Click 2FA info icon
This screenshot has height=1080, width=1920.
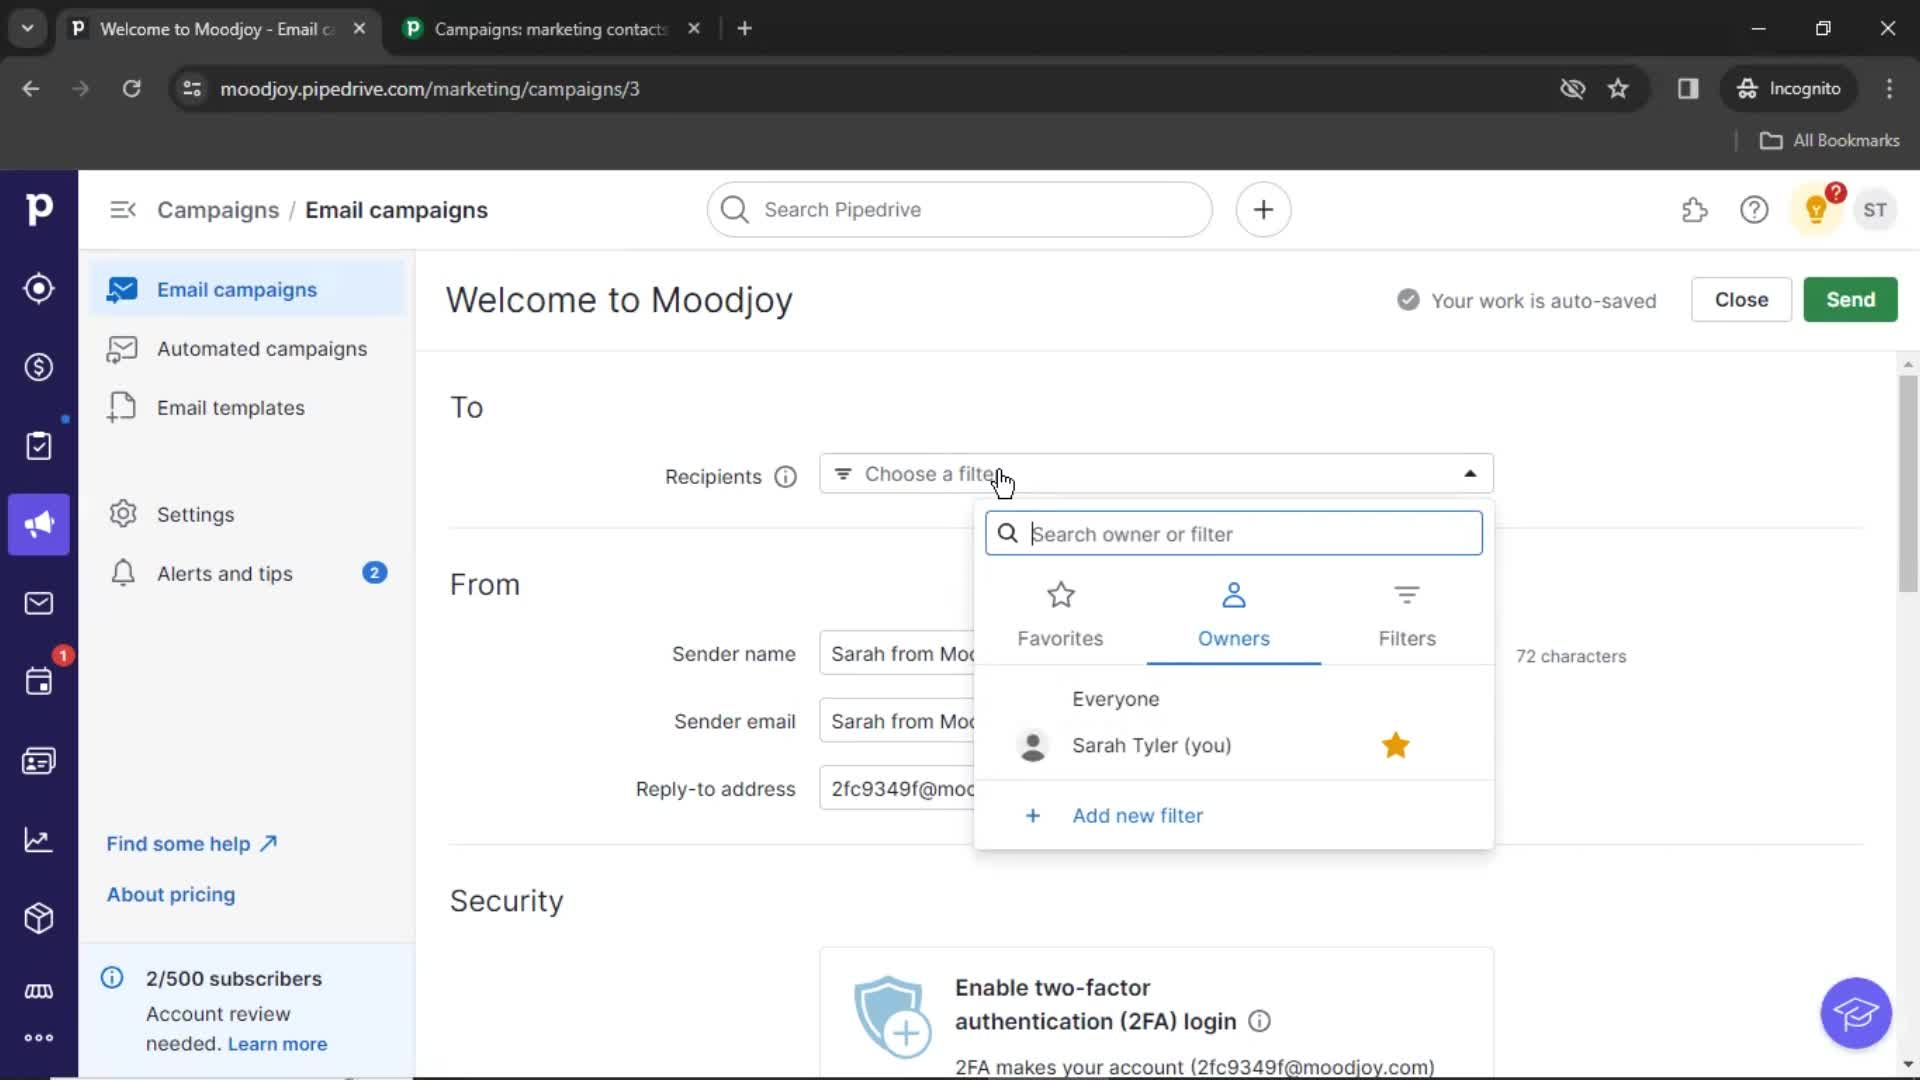(1260, 1021)
